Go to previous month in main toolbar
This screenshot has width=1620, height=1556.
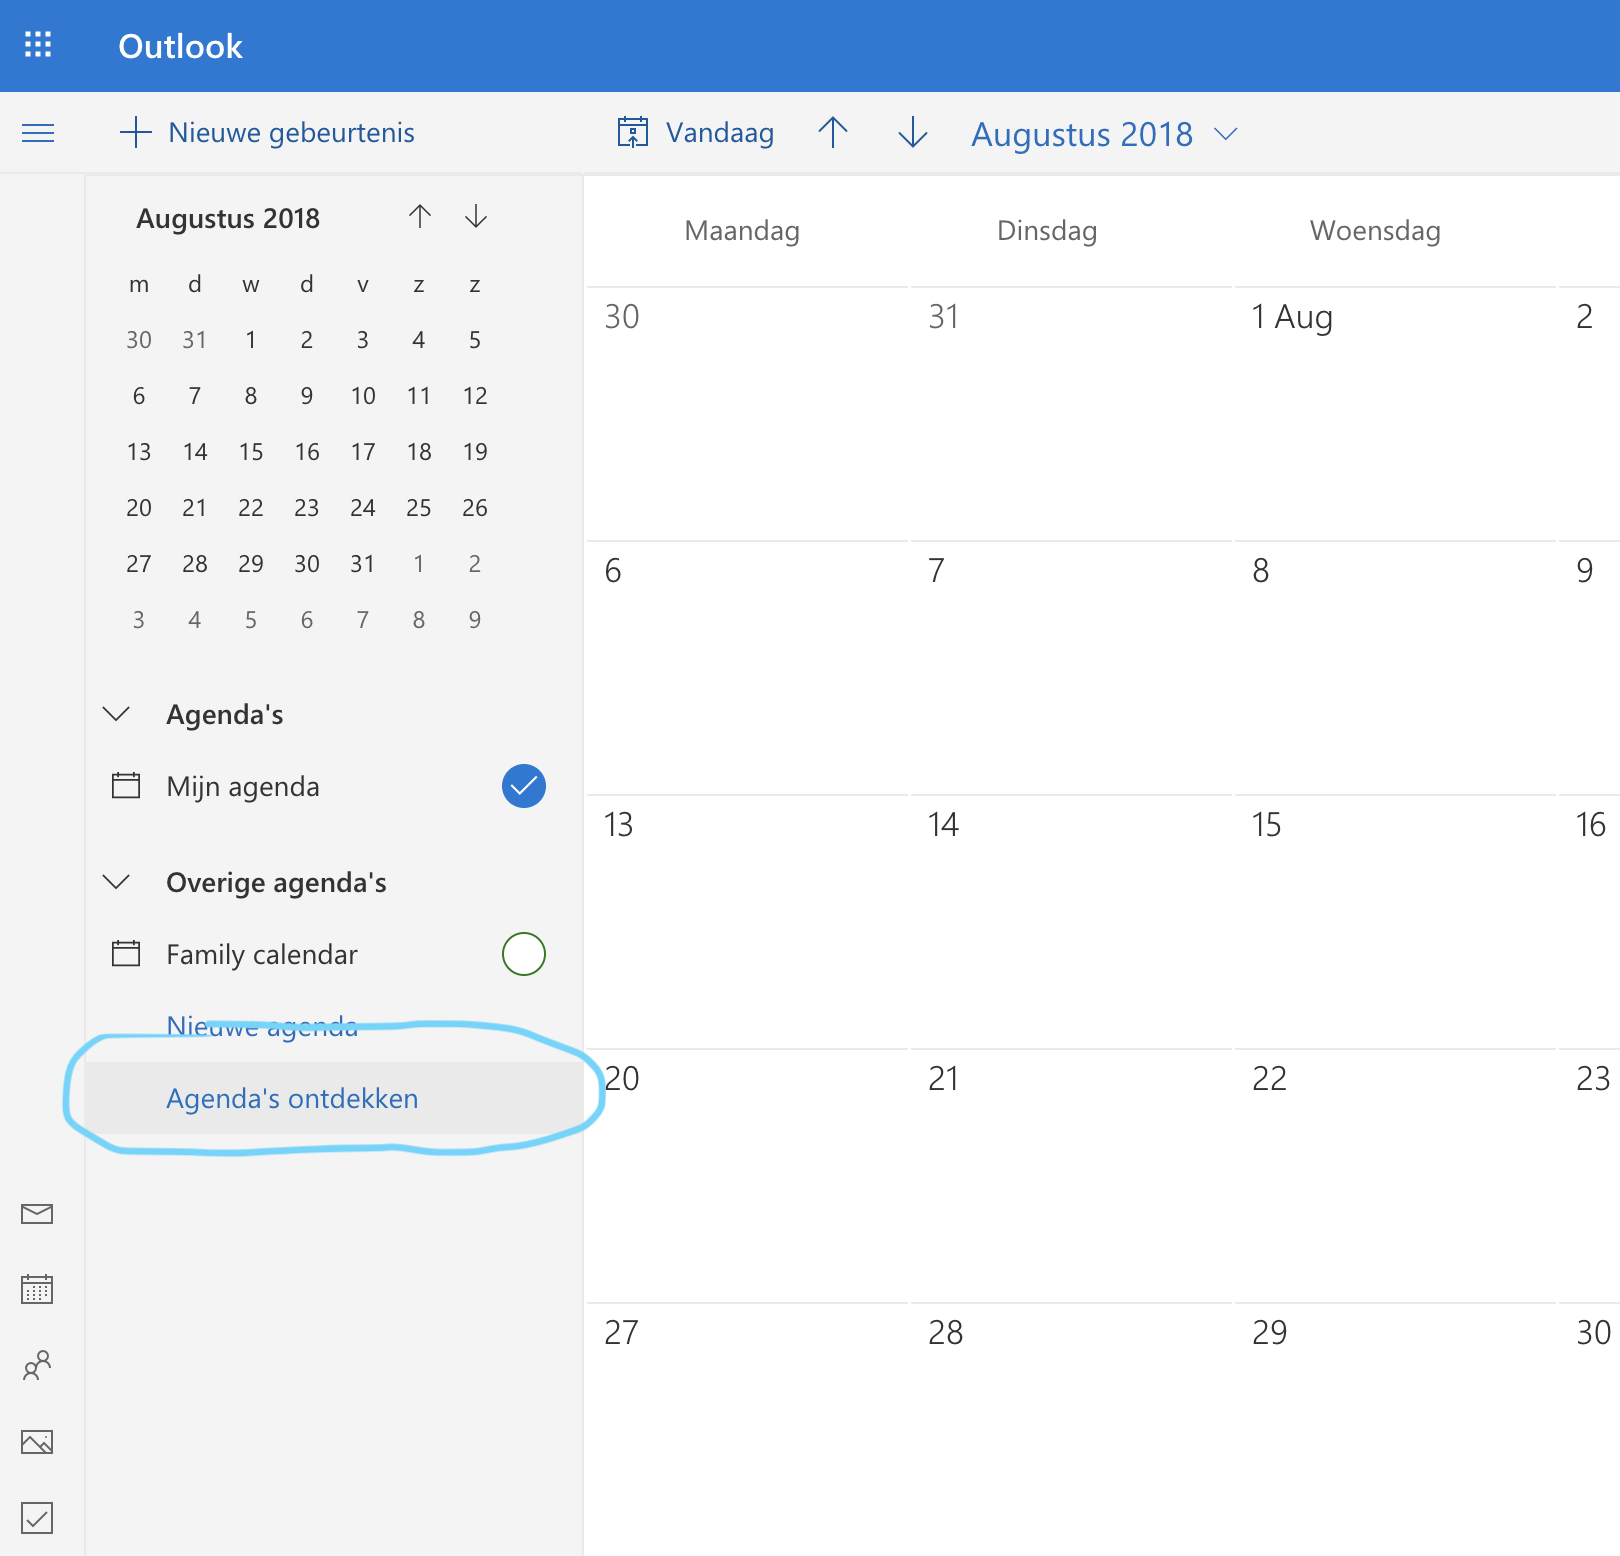pyautogui.click(x=832, y=133)
